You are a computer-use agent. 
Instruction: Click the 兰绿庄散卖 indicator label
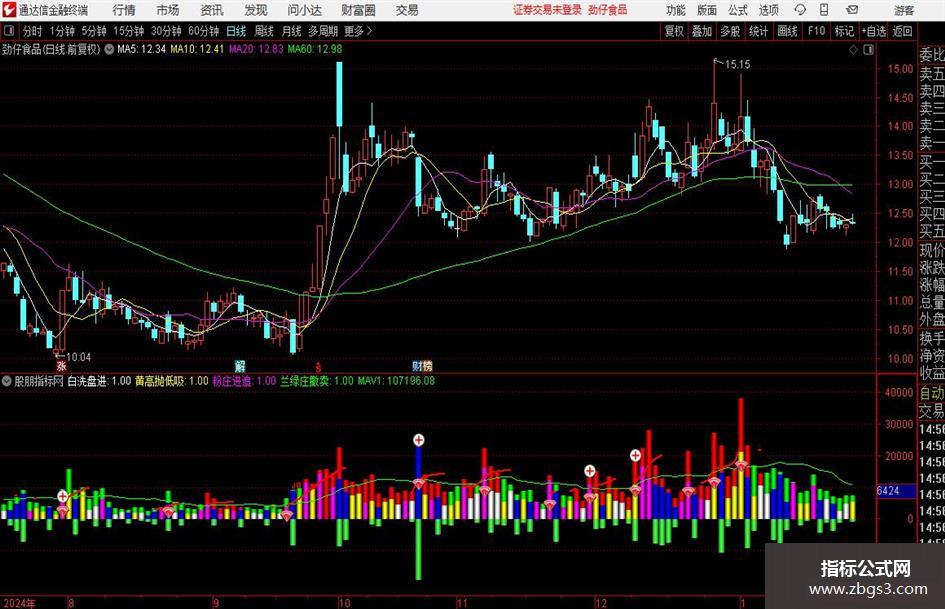click(x=306, y=381)
